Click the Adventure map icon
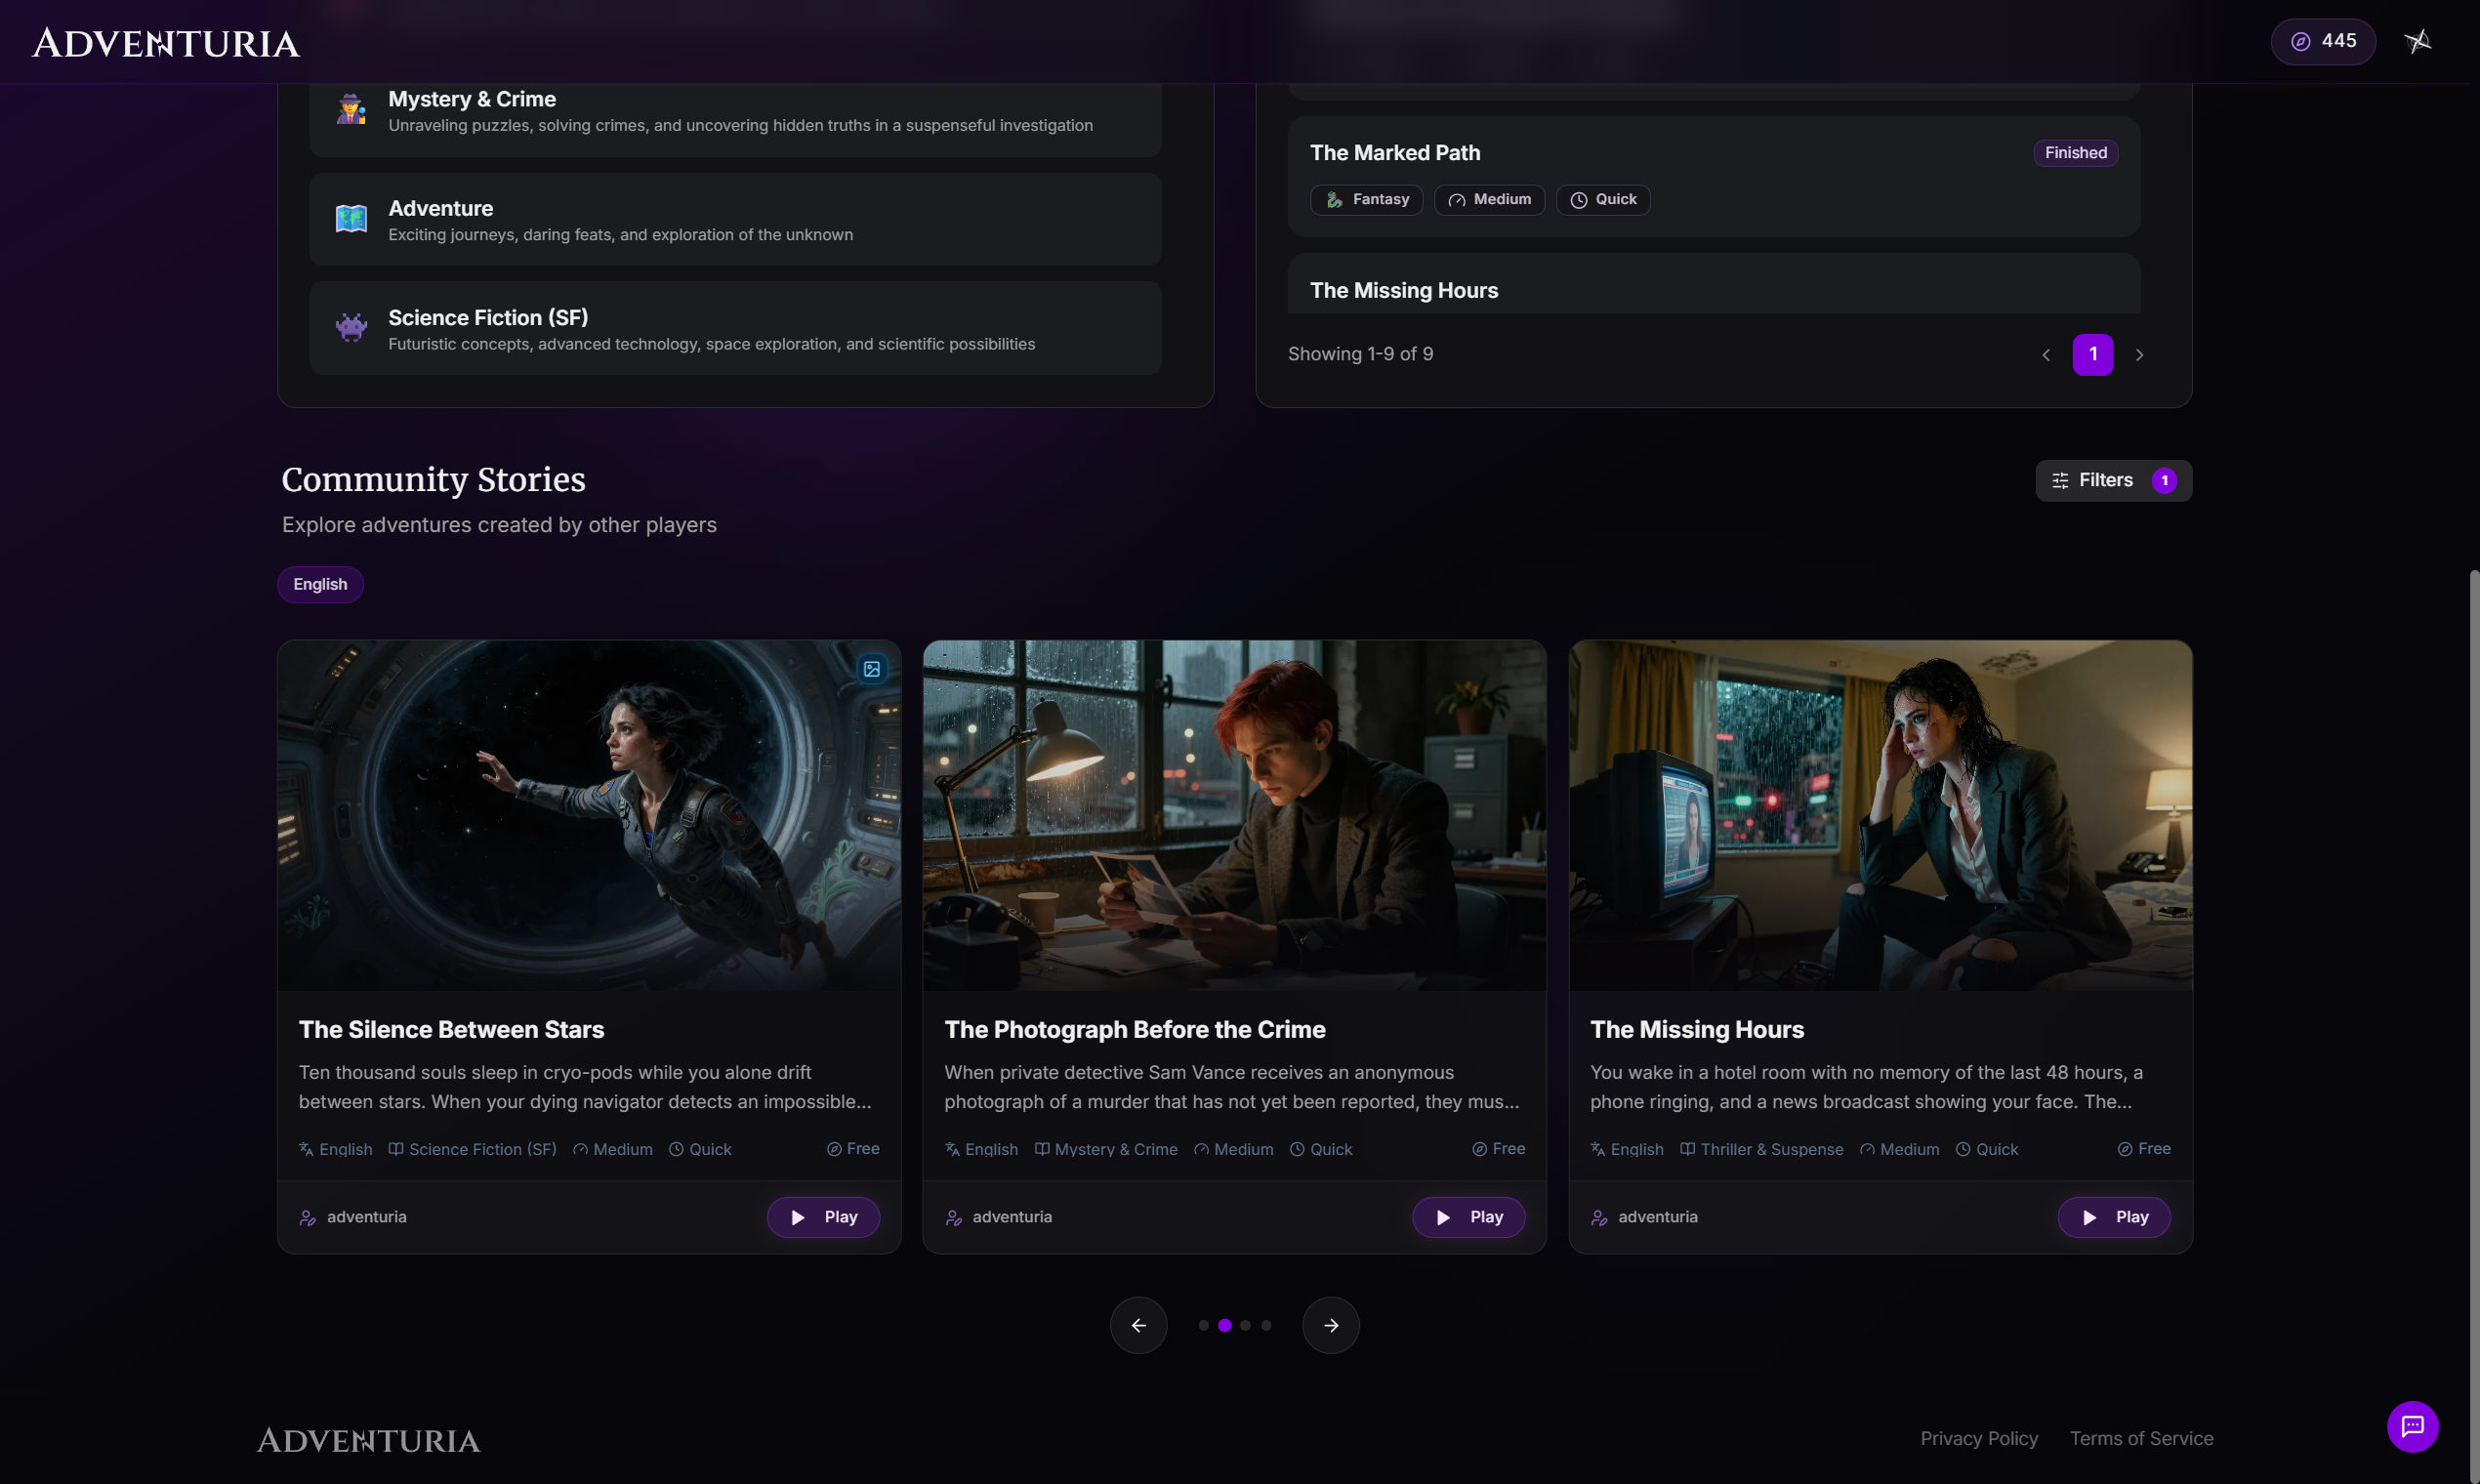 point(351,218)
